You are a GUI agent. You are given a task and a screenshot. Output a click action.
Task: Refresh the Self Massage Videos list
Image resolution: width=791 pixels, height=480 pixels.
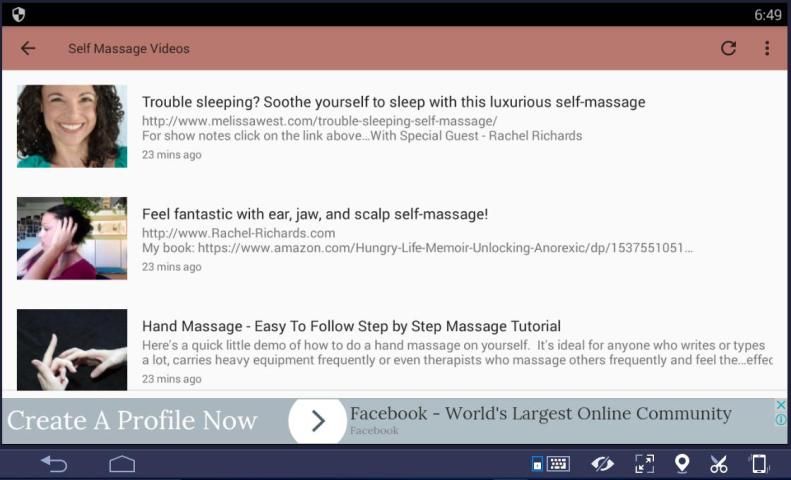[x=728, y=48]
